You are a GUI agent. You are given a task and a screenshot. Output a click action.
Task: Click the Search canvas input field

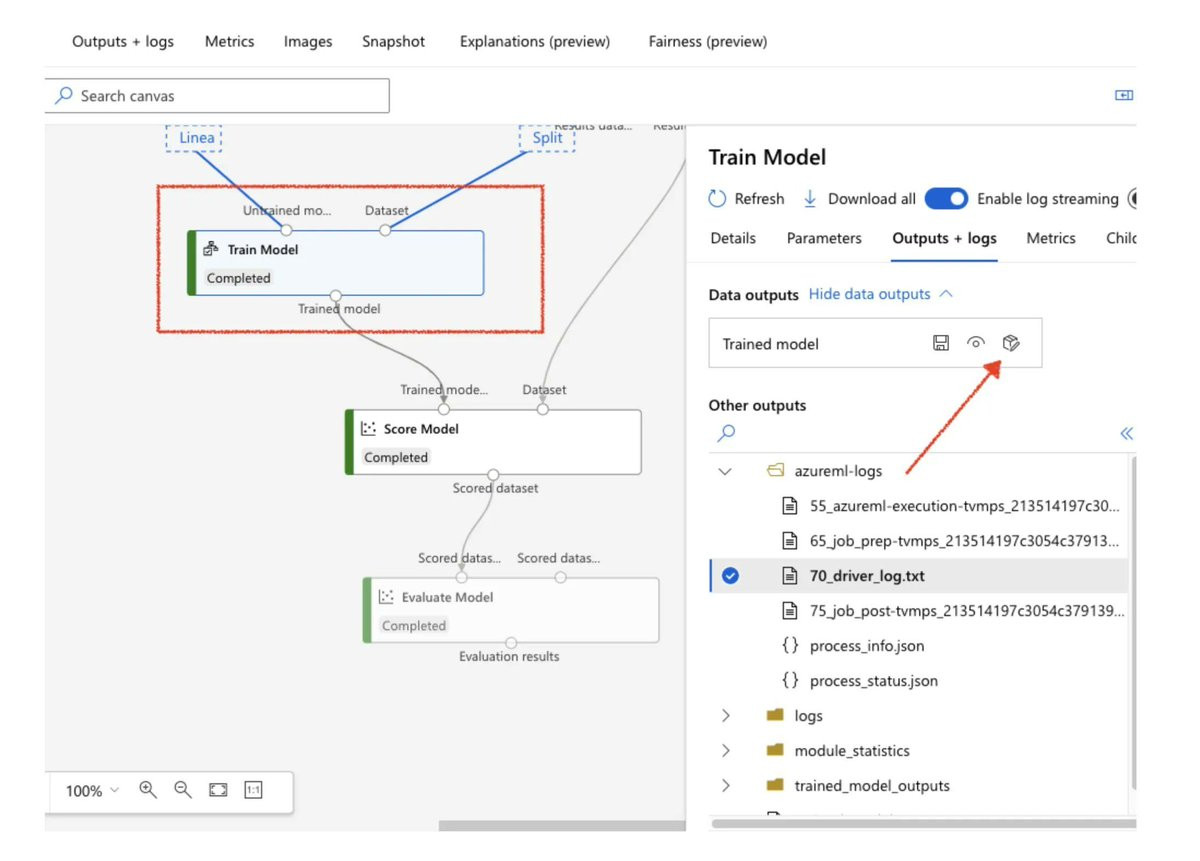coord(217,96)
